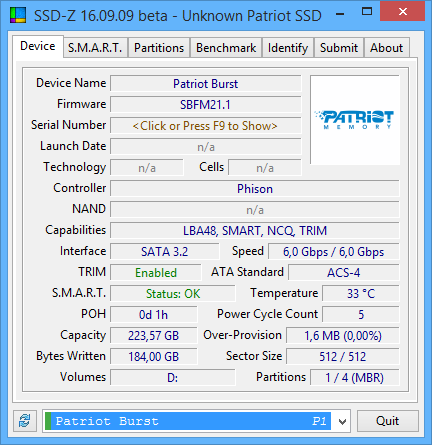Click the Bytes Written label
Screen dimensions: 432x445
(x=71, y=356)
